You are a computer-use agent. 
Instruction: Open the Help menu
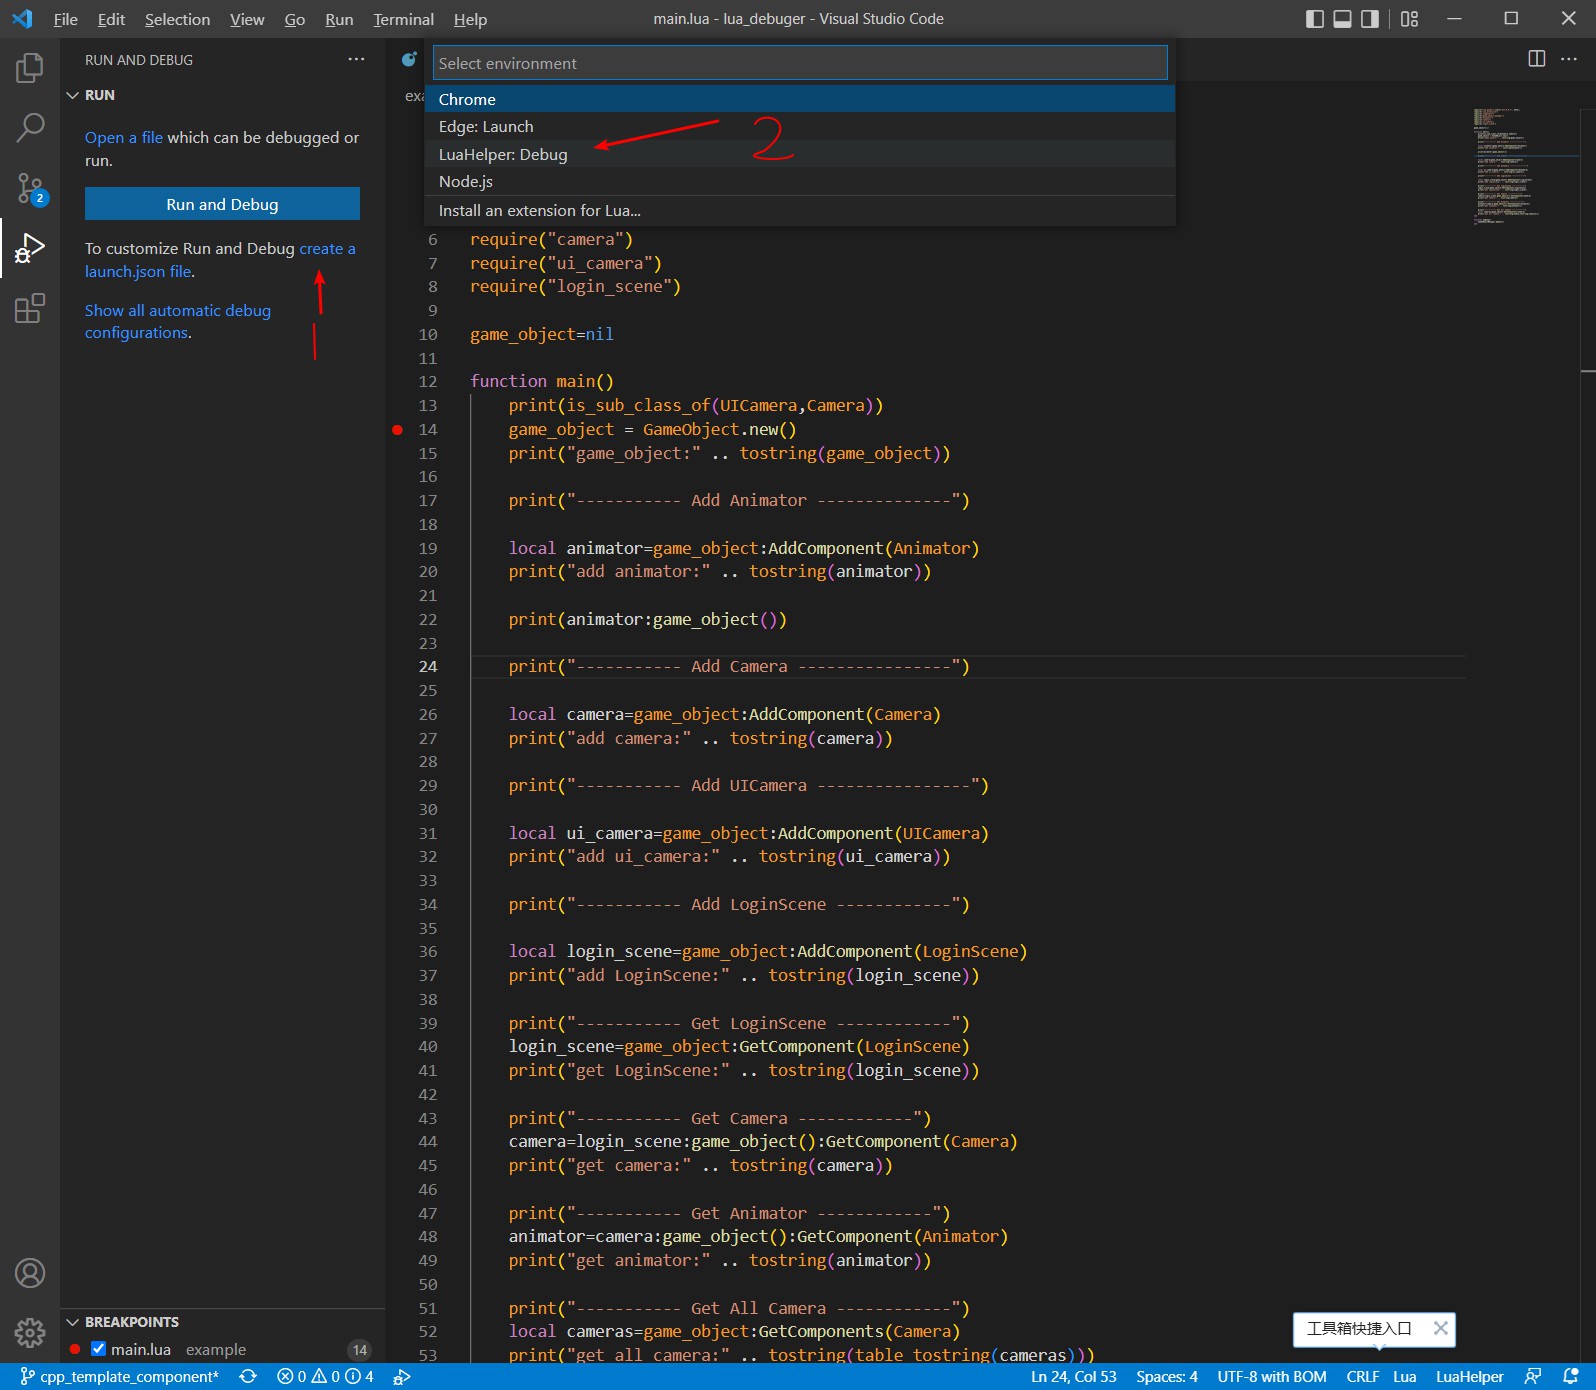point(470,19)
